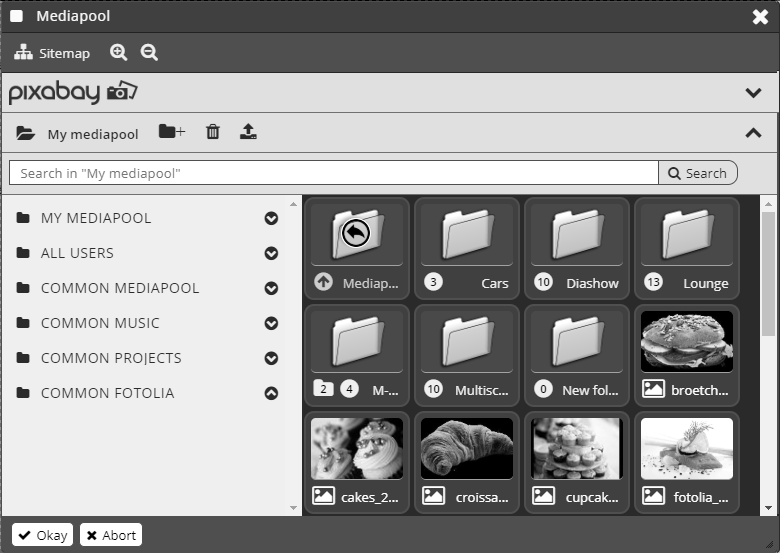
Task: Click the up arrow icon beside Mediap...
Action: tap(323, 282)
